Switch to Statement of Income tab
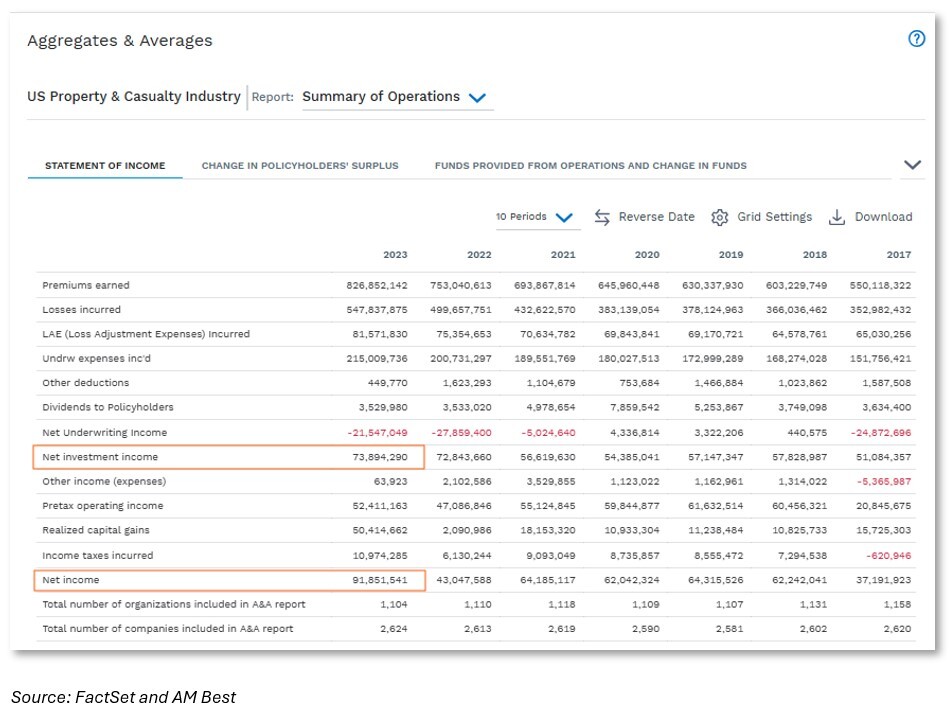This screenshot has height=710, width=951. (x=105, y=166)
